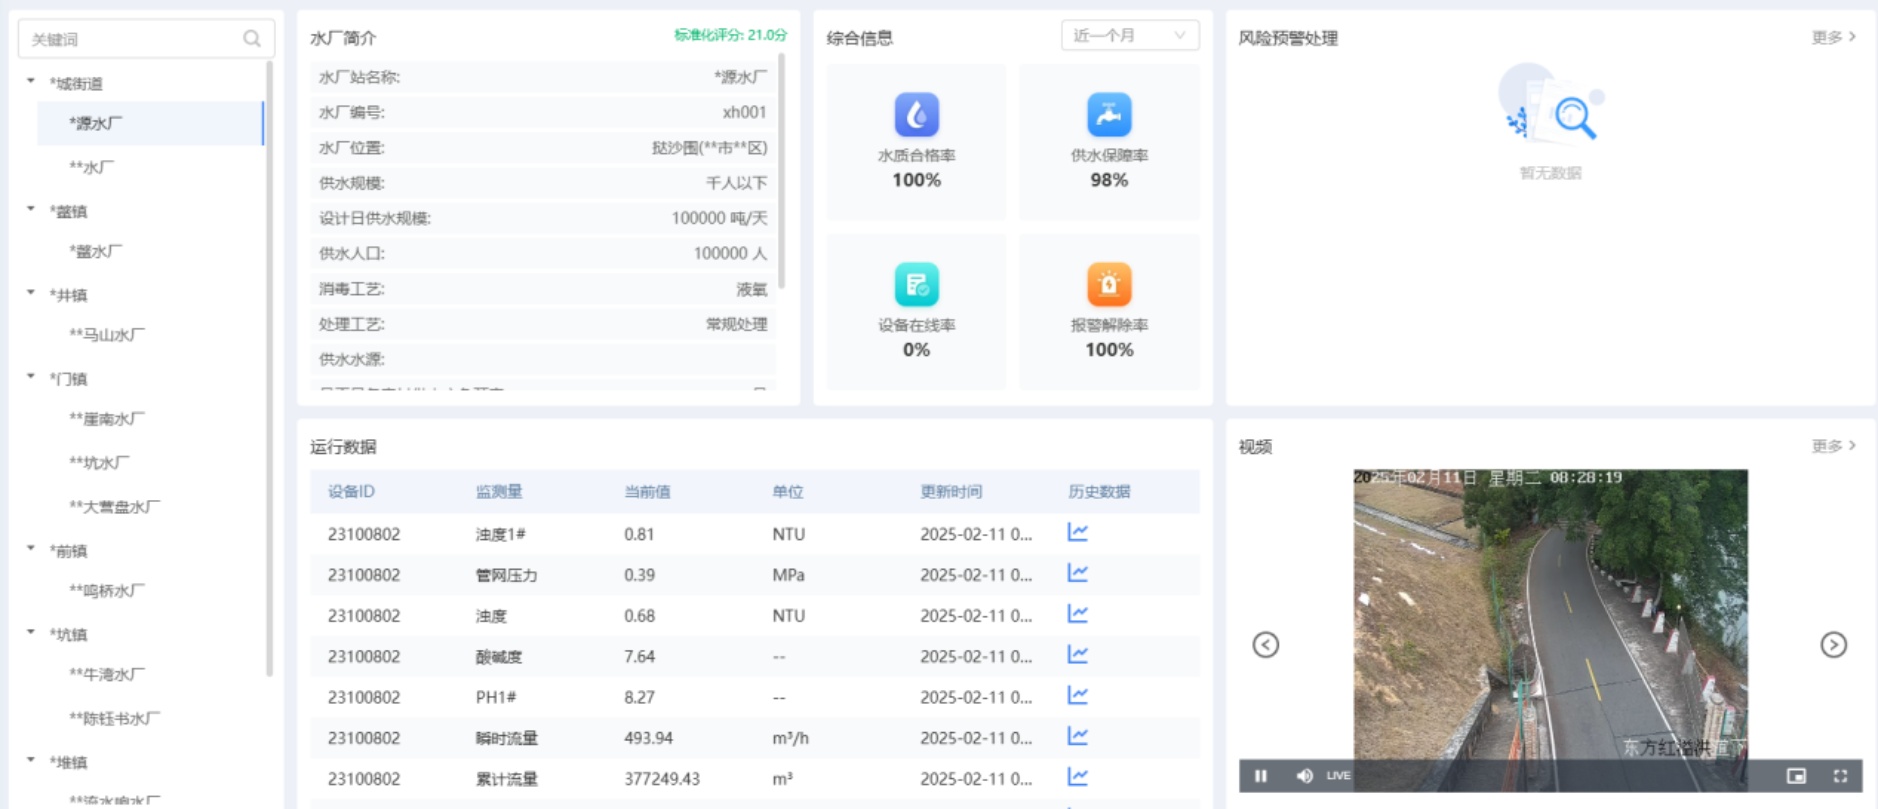Select **大营盘水厂 in the tree

pos(114,507)
